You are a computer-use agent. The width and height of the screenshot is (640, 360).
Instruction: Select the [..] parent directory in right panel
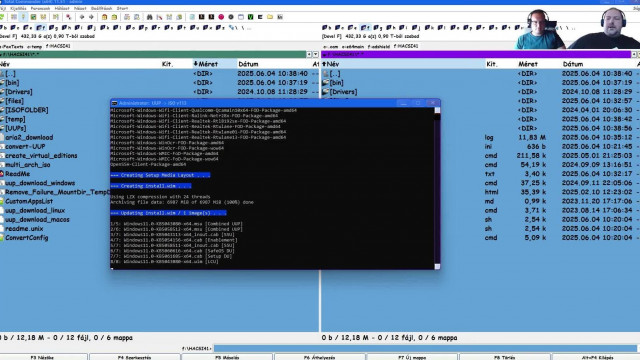click(x=335, y=74)
